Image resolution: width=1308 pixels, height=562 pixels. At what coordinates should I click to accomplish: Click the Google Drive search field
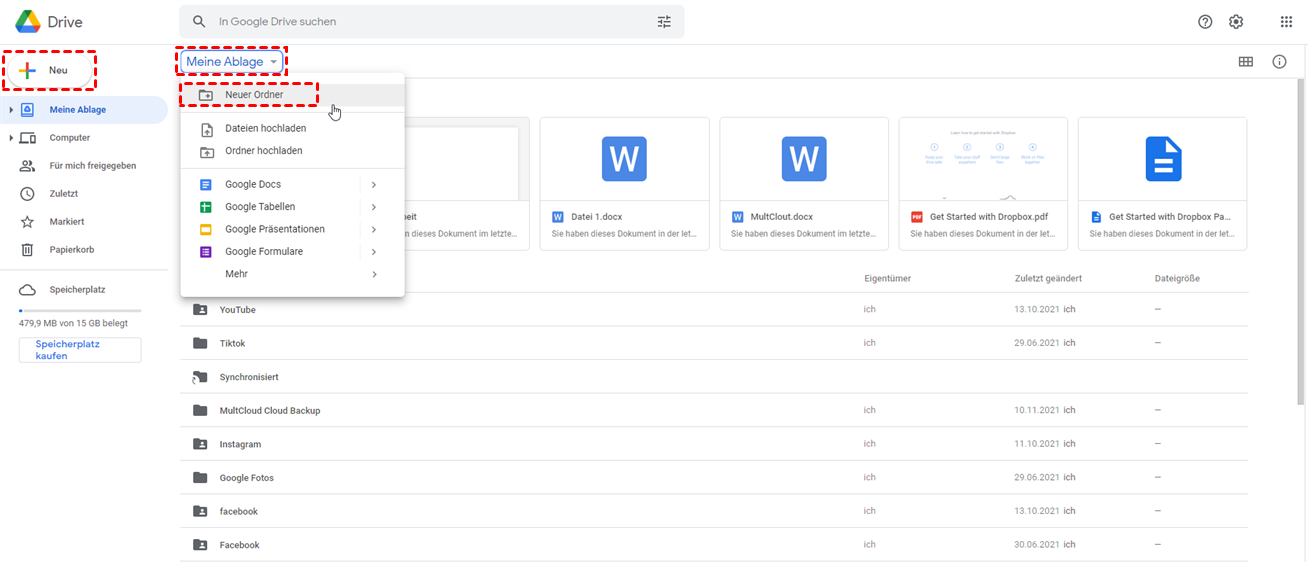point(430,22)
